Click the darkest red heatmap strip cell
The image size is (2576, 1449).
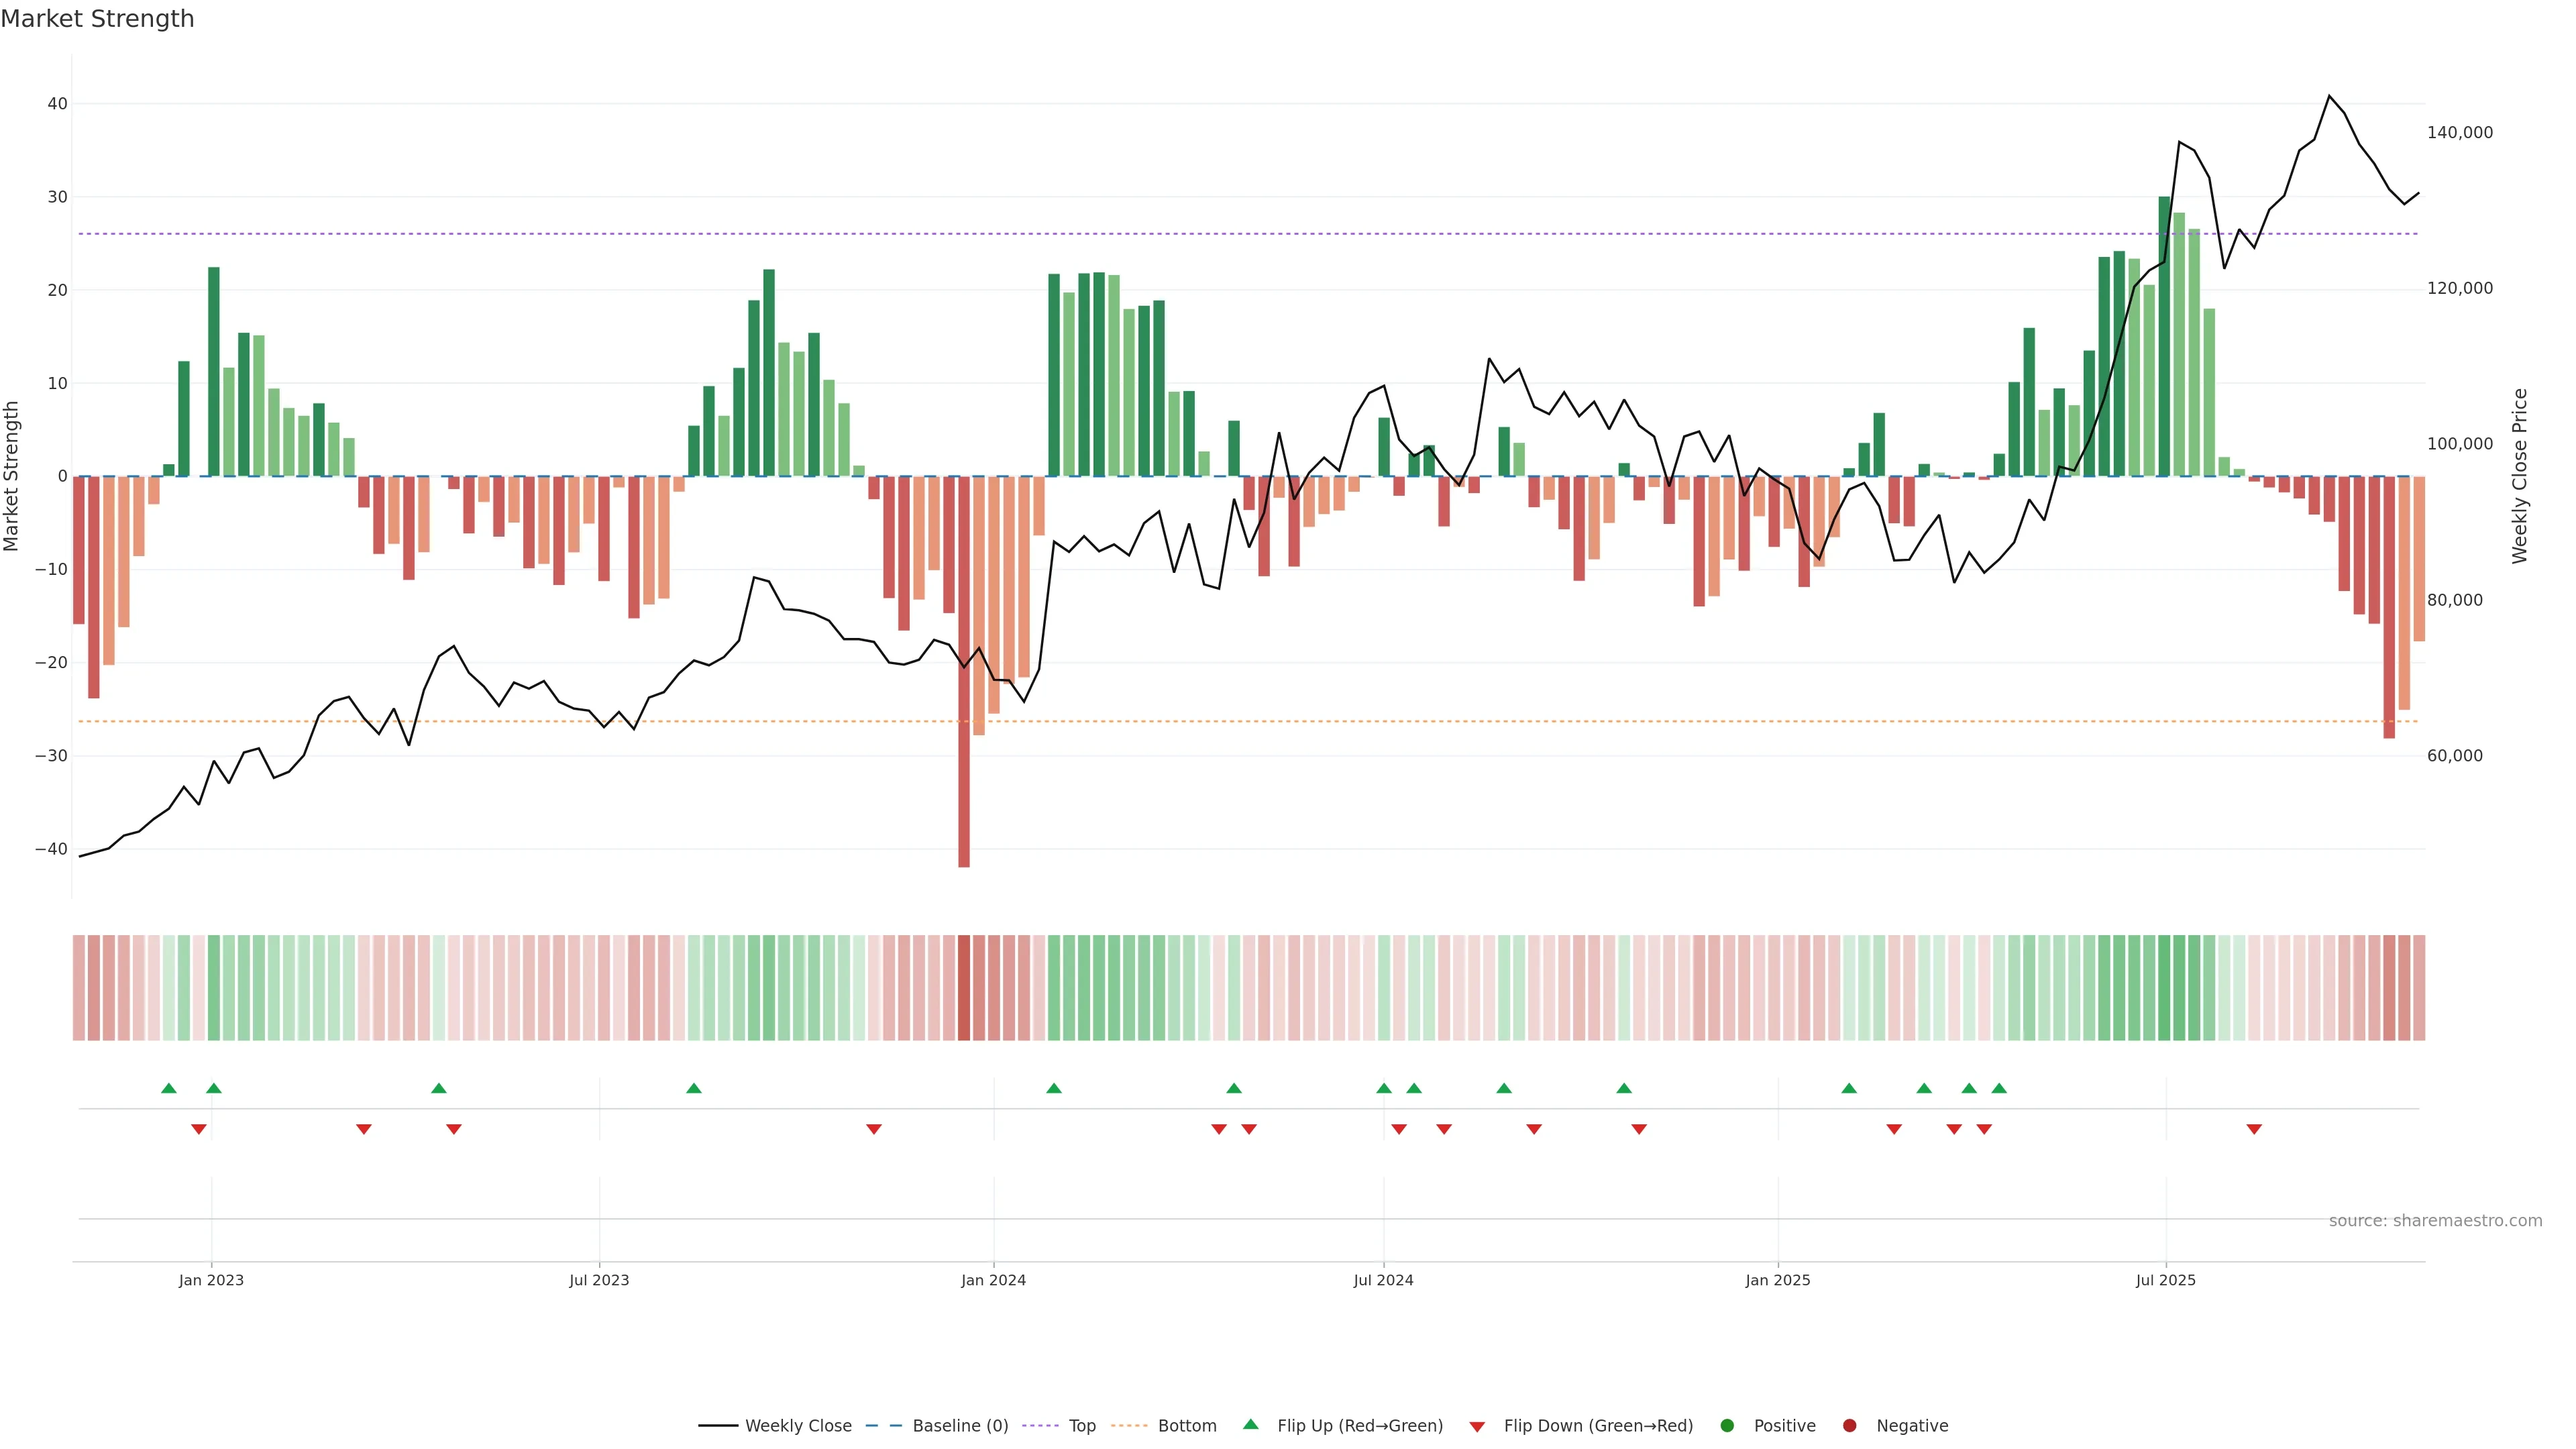click(964, 987)
